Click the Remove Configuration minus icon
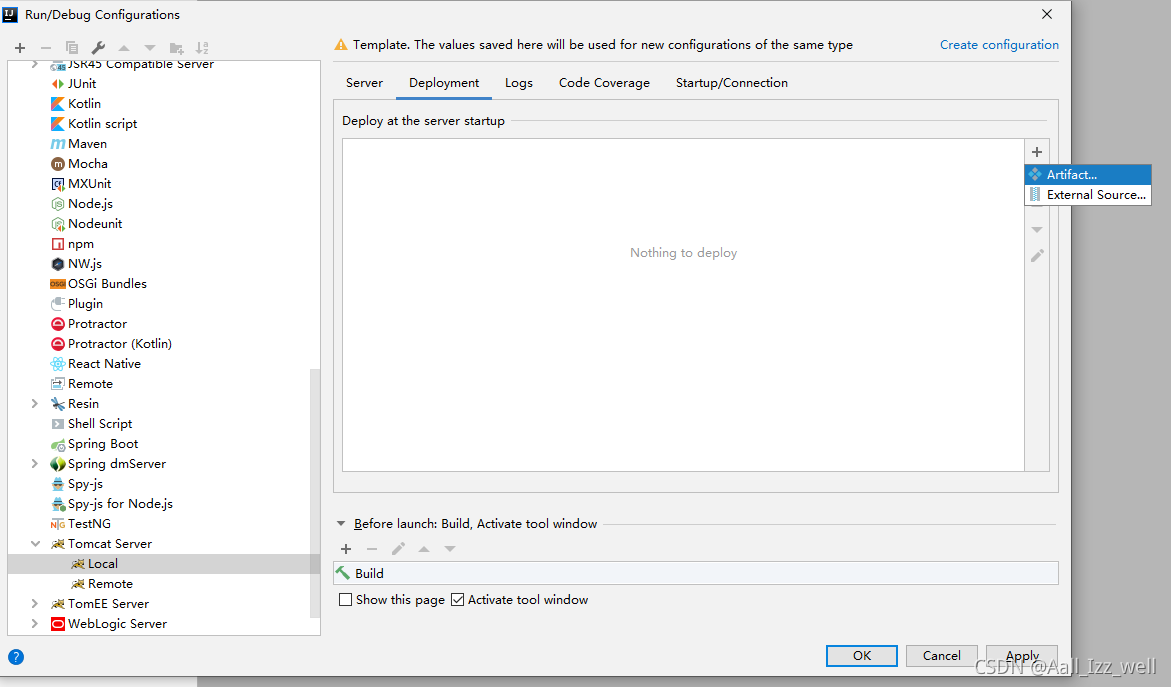Screen dimensions: 1171x687 46,48
